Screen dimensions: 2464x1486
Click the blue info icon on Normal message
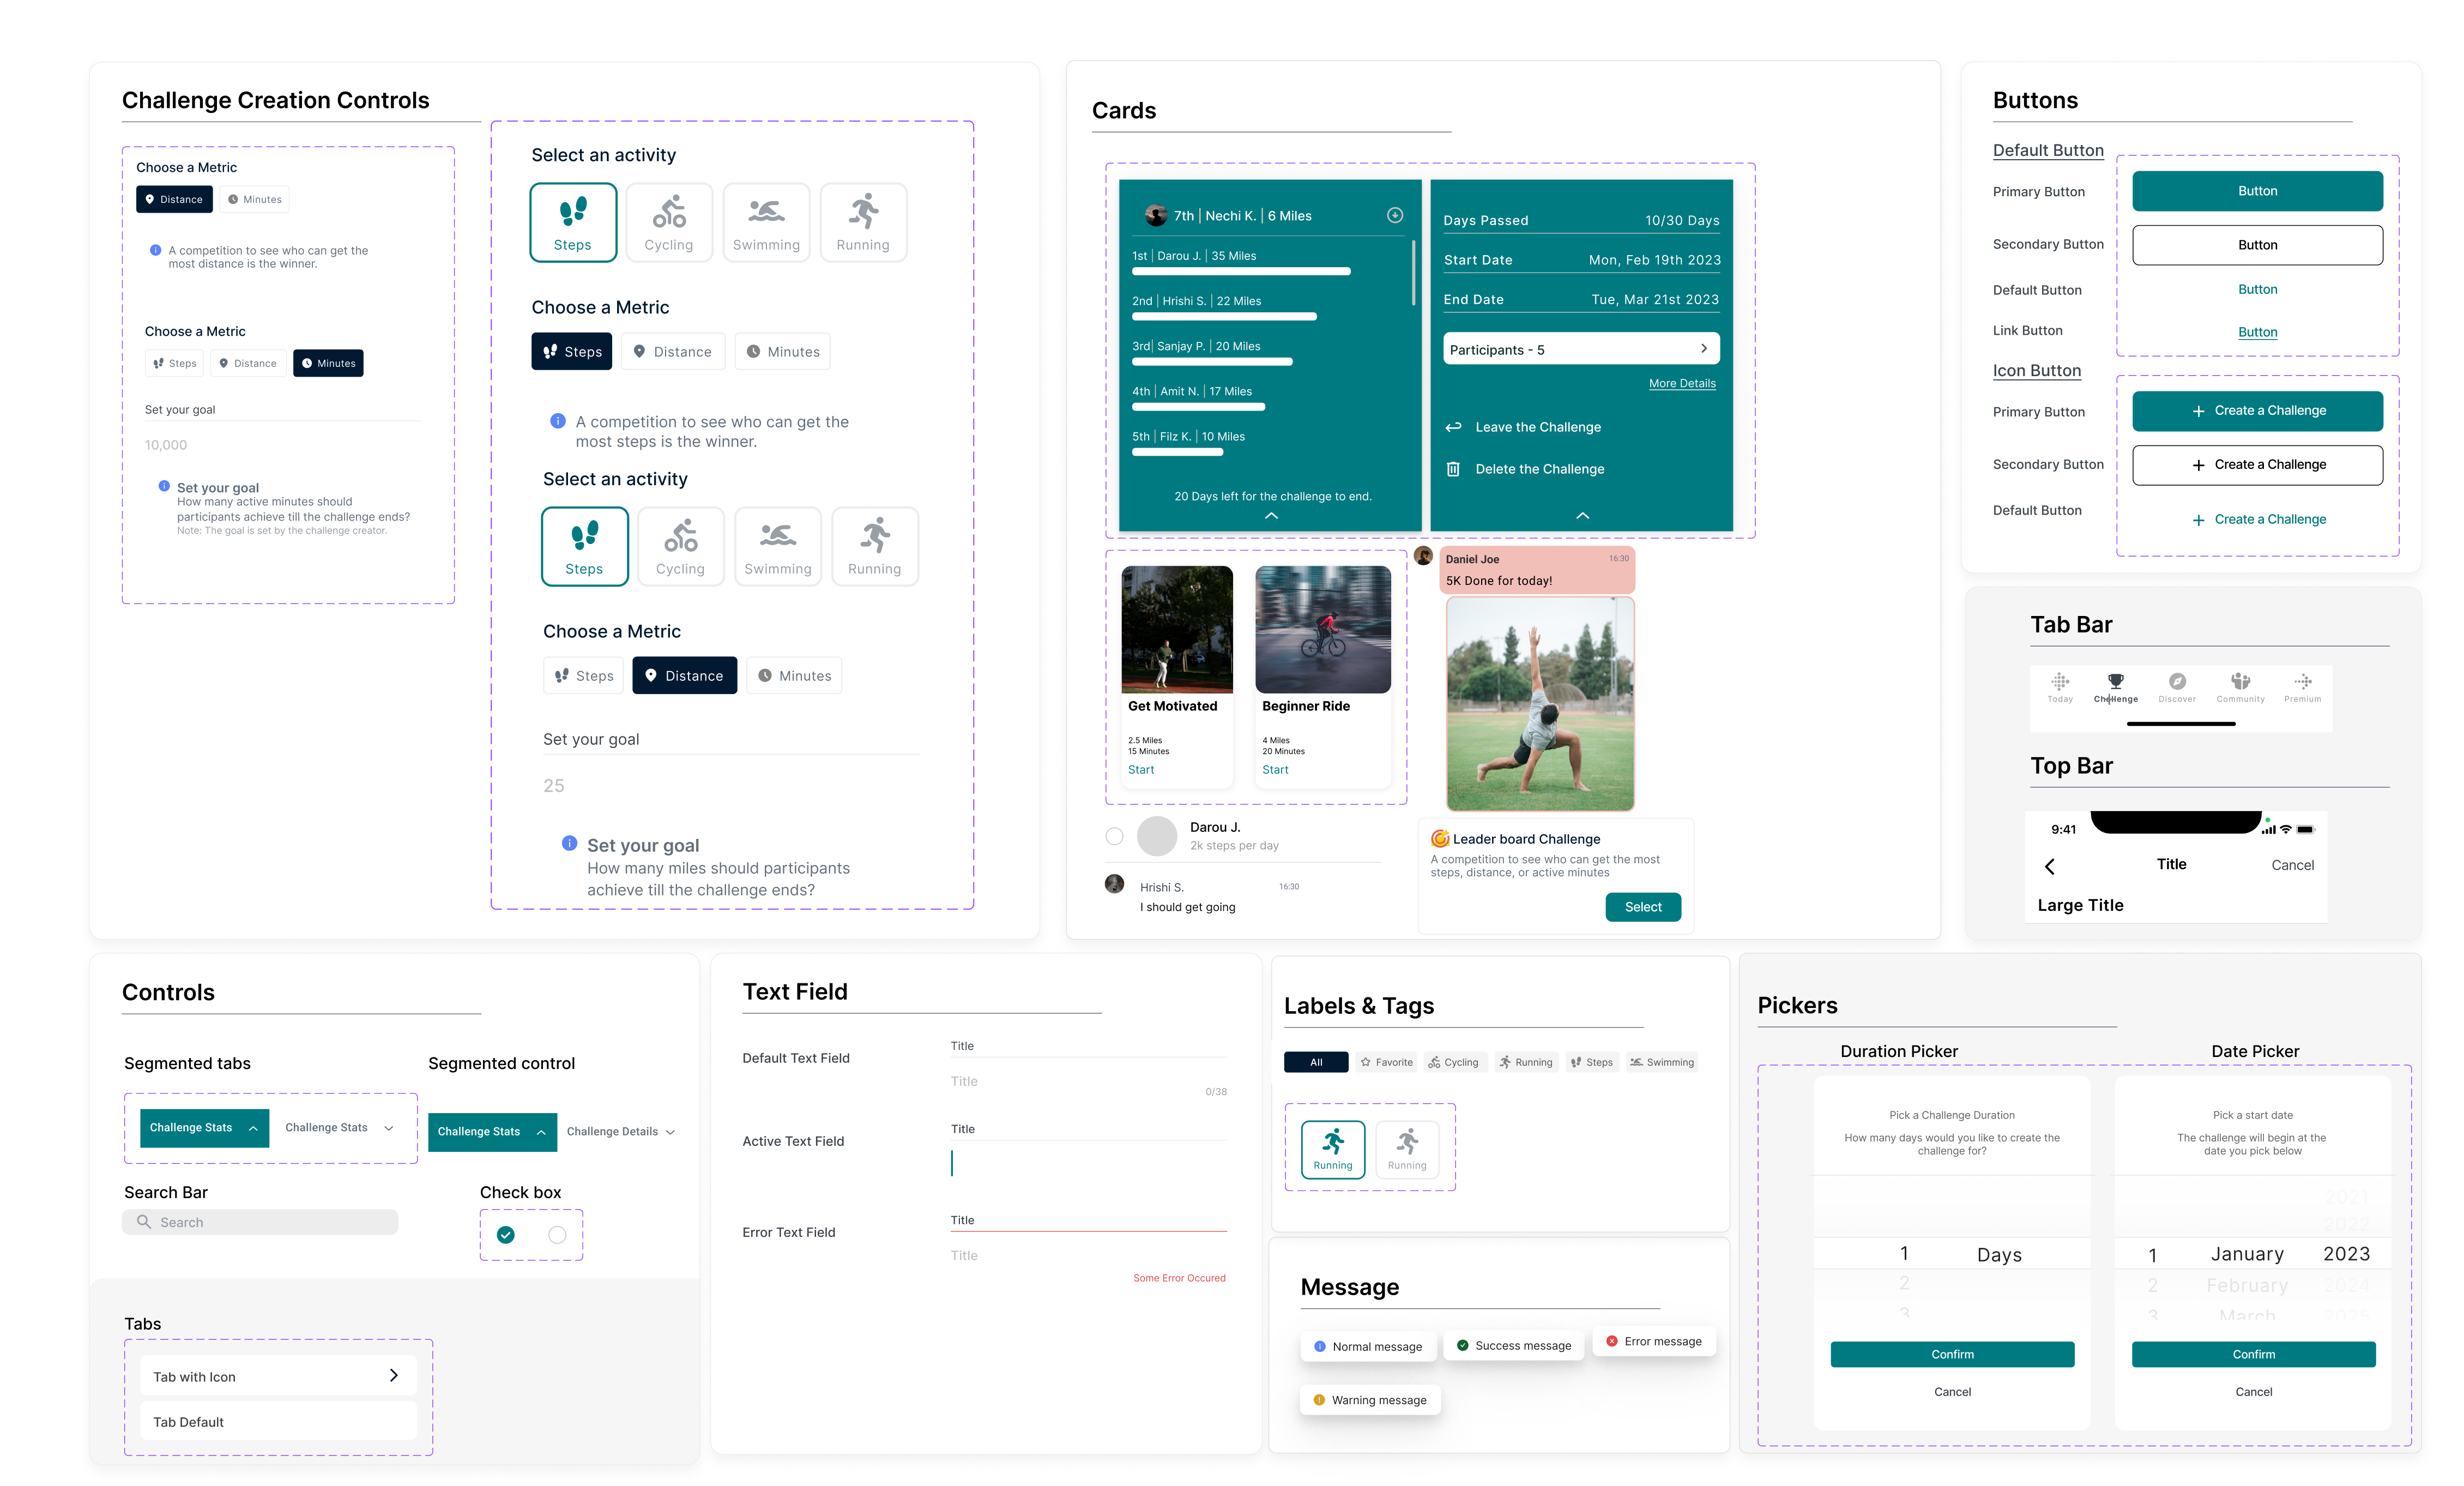pos(1319,1346)
